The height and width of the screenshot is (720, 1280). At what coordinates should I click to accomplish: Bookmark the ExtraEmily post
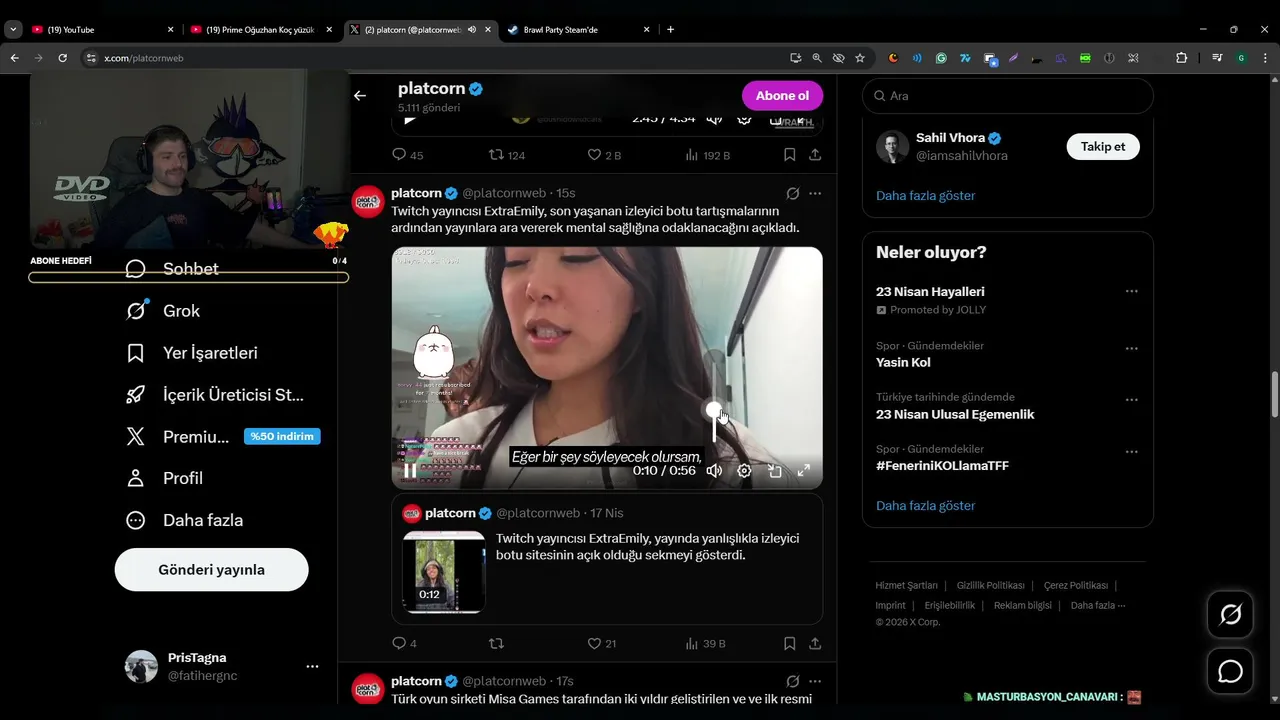[x=789, y=643]
